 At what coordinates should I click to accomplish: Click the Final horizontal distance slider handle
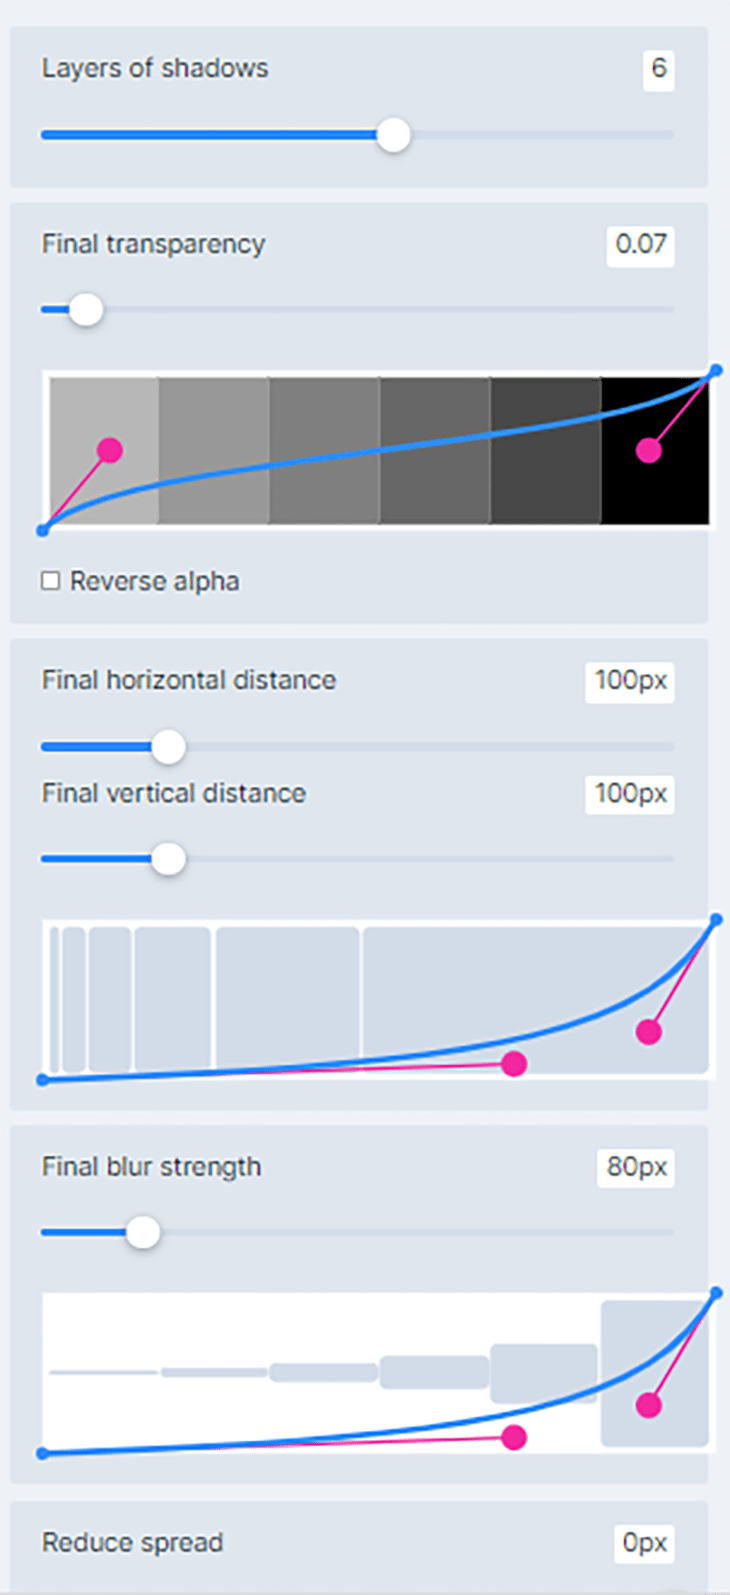click(x=168, y=746)
